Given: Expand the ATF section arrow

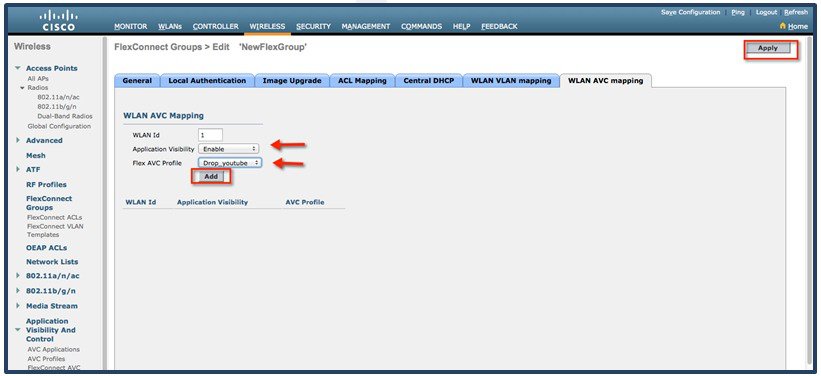Looking at the screenshot, I should pyautogui.click(x=18, y=170).
